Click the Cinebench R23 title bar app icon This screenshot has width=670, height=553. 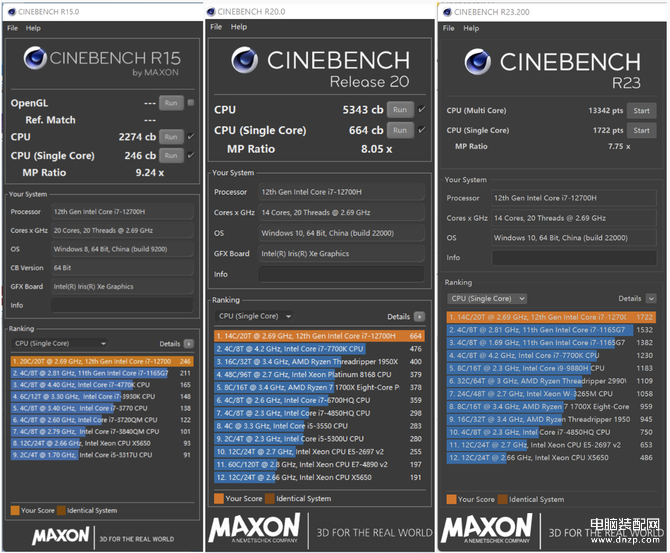point(447,12)
